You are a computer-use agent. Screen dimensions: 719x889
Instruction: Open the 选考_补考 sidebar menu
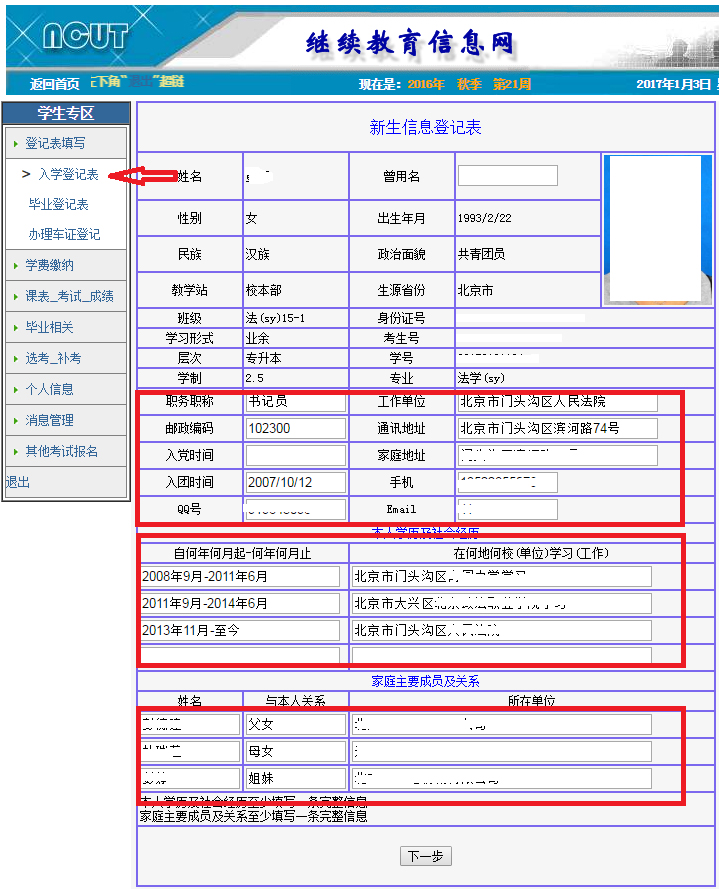click(53, 358)
